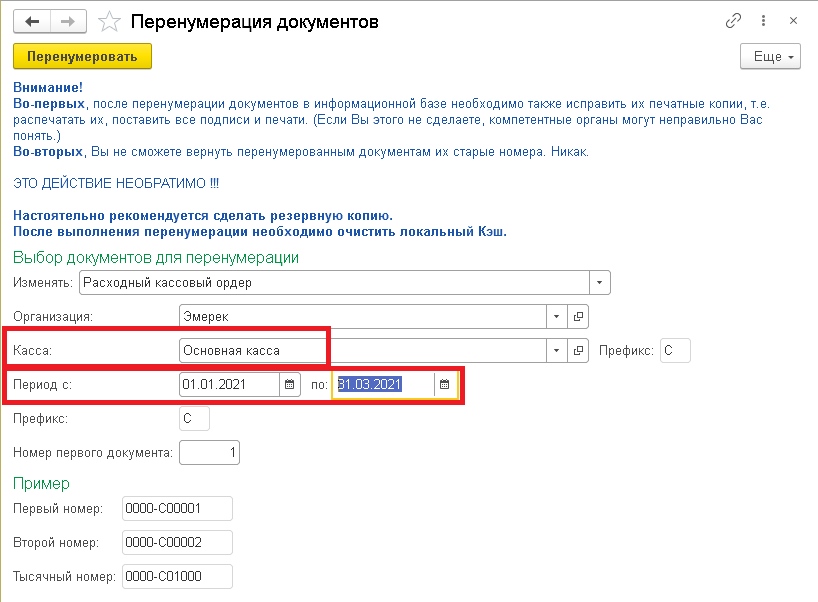Expand the Организация dropdown list
The height and width of the screenshot is (602, 818).
pyautogui.click(x=556, y=316)
